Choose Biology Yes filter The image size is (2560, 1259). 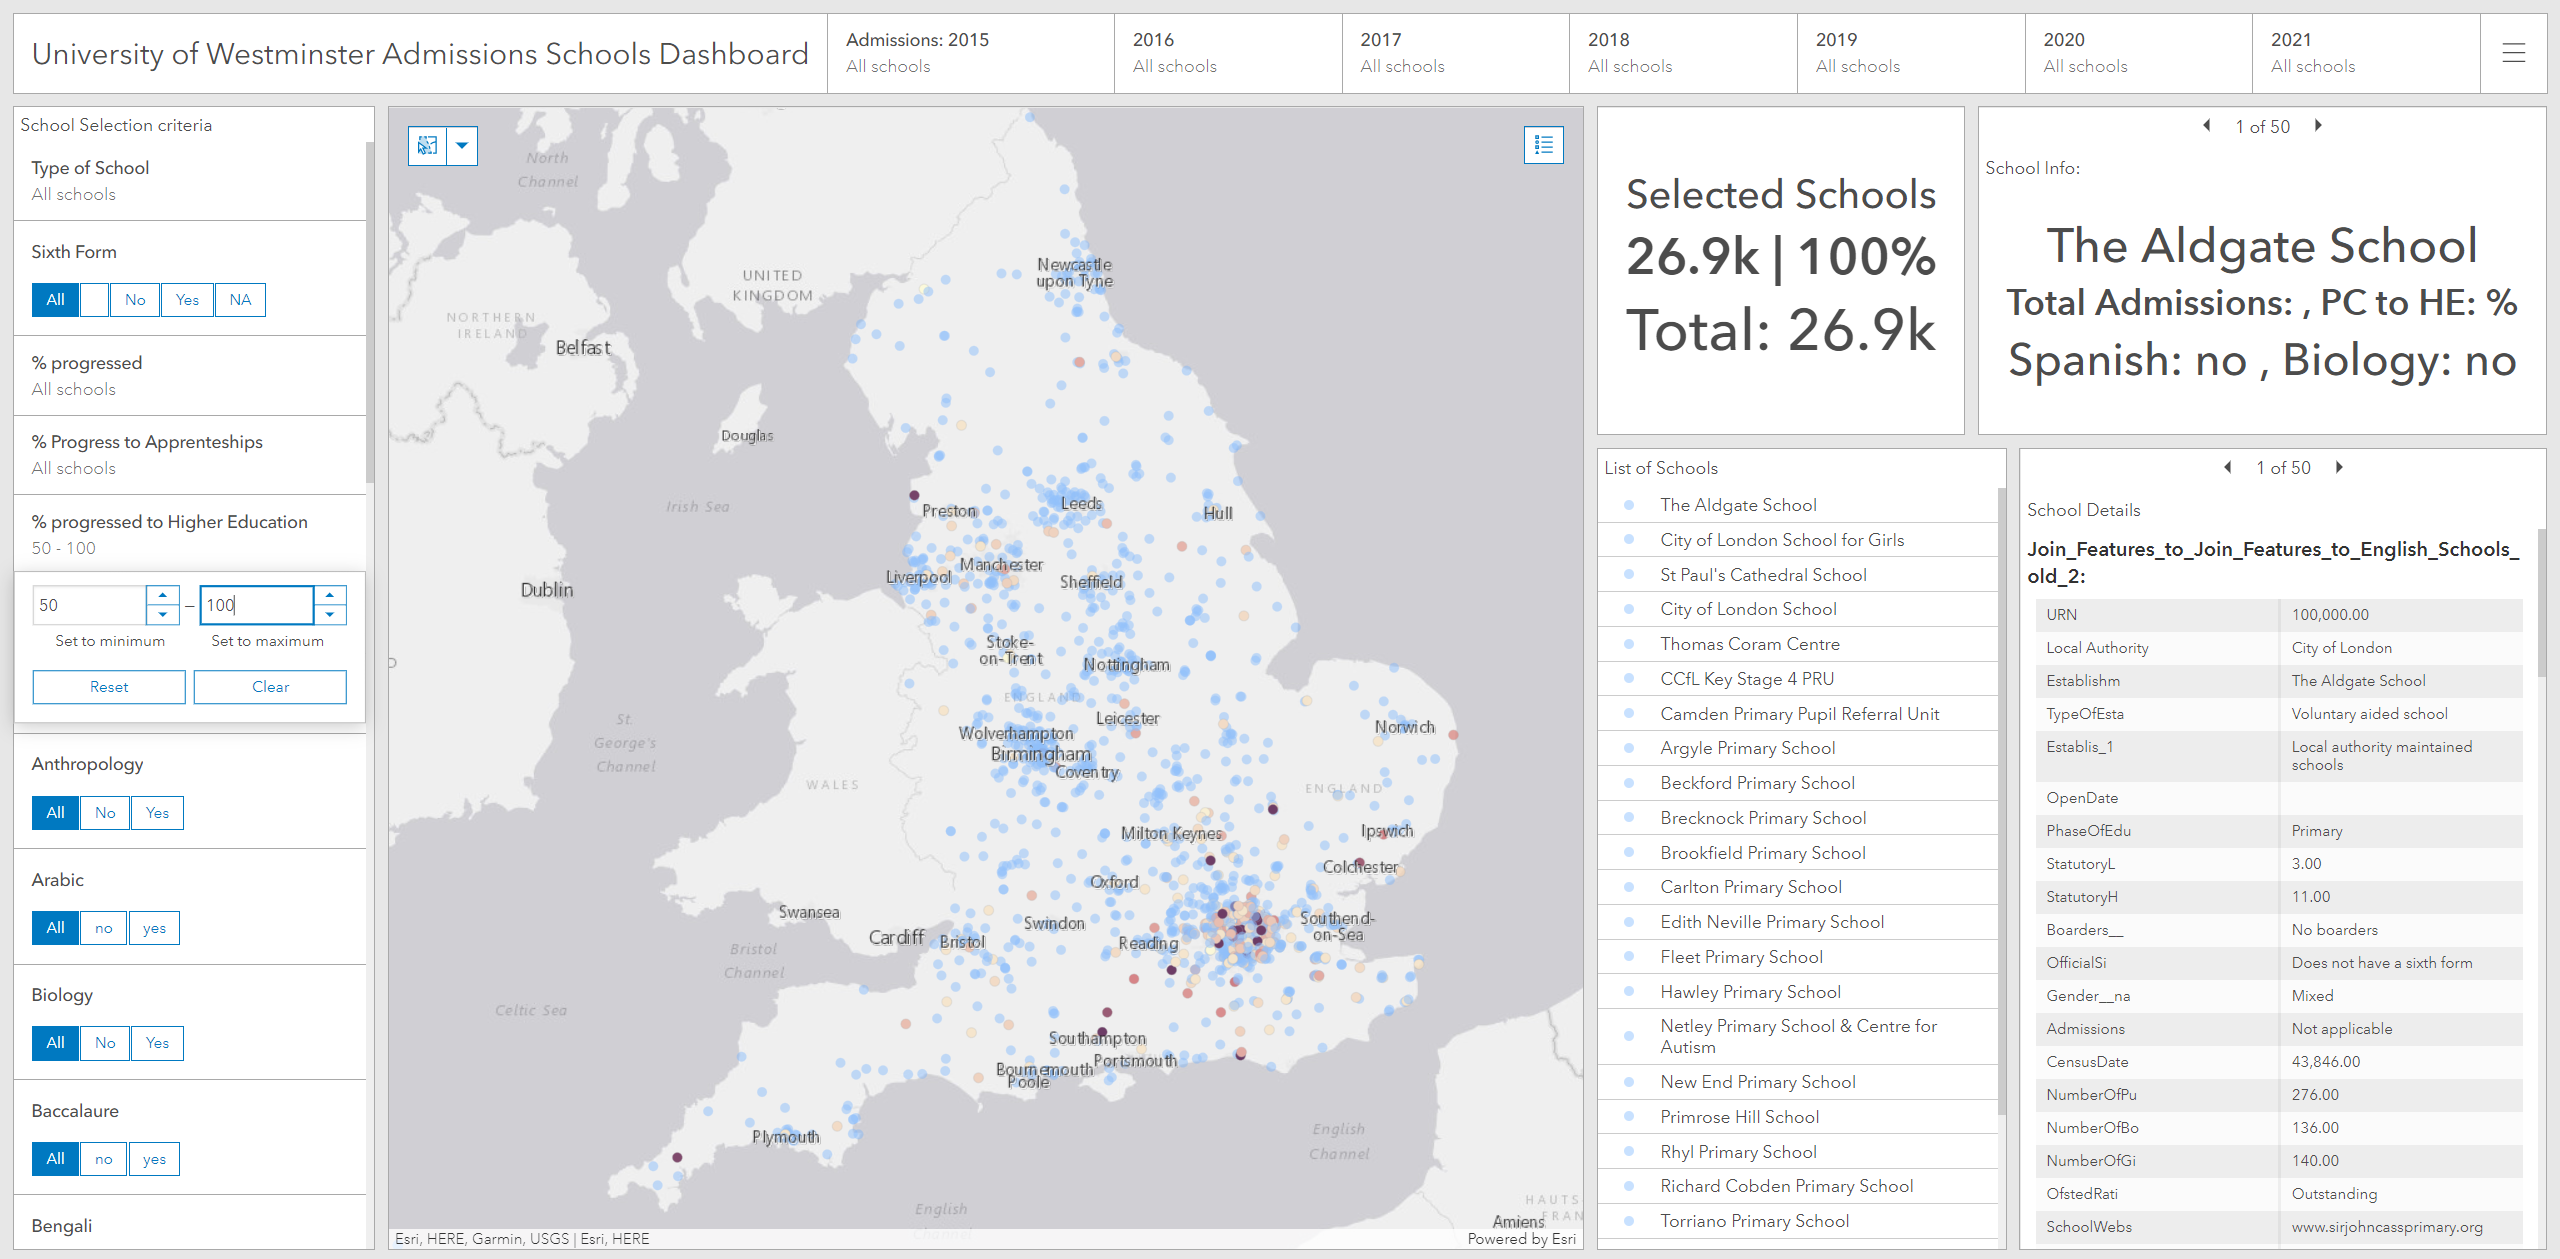click(x=157, y=1043)
